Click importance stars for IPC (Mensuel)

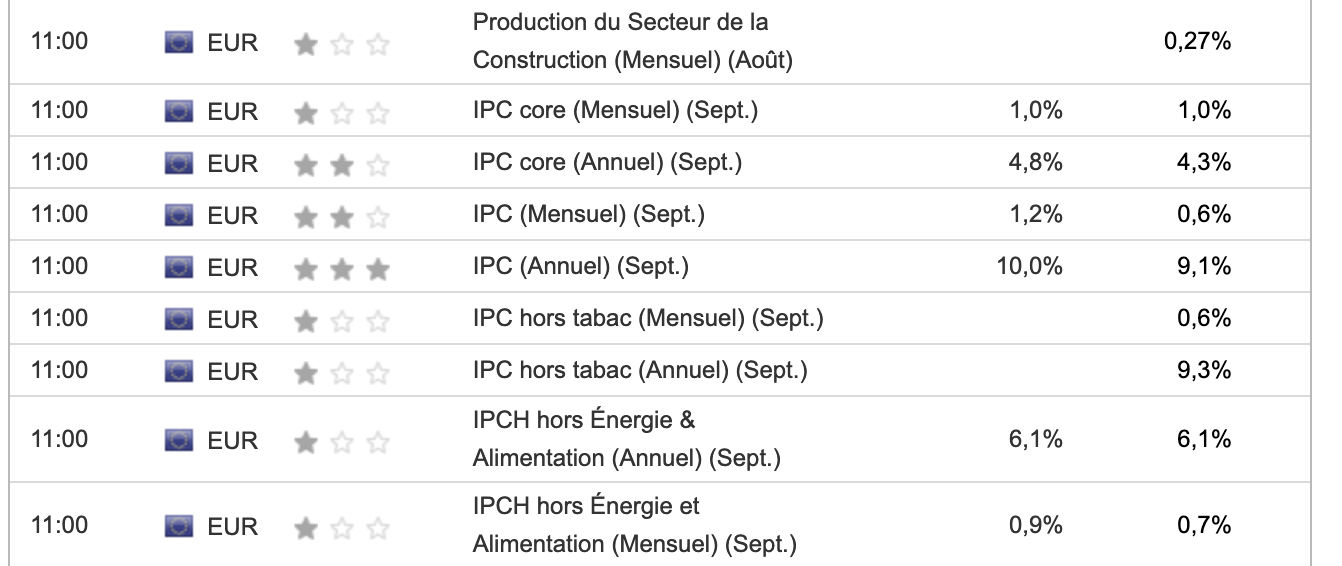341,216
